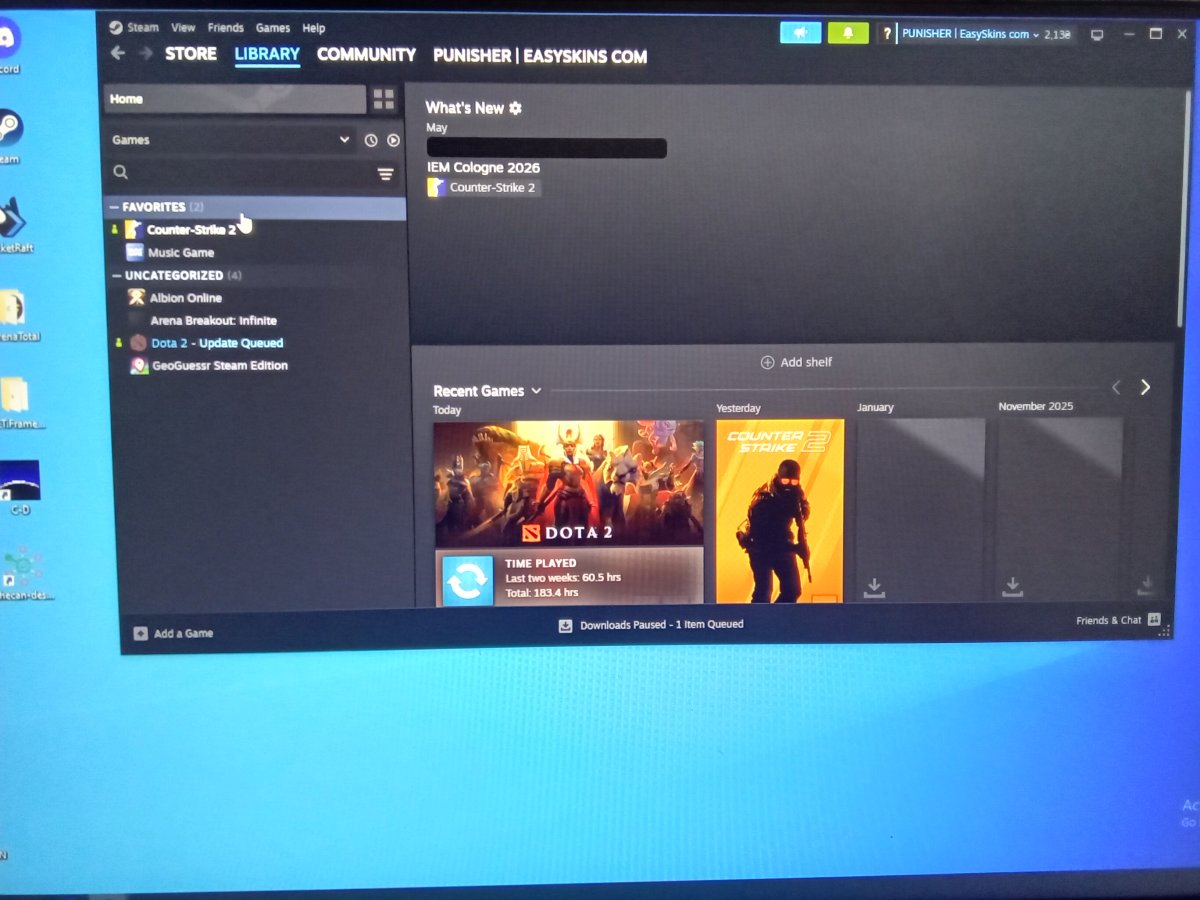Viewport: 1200px width, 900px height.
Task: Click the Discord desktop shortcut icon
Action: (8, 40)
